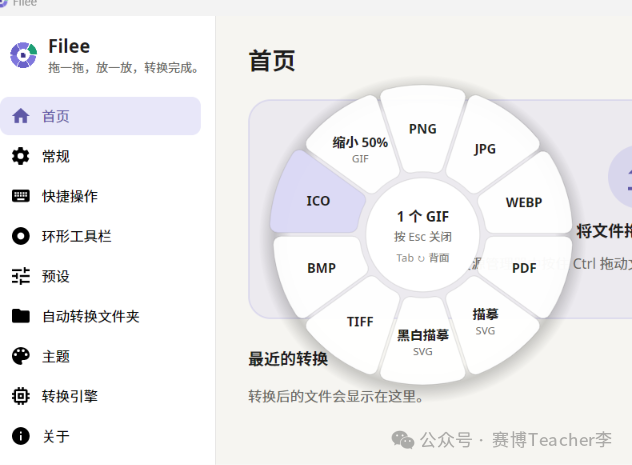
Task: Choose TIFF in the radial menu
Action: (360, 322)
